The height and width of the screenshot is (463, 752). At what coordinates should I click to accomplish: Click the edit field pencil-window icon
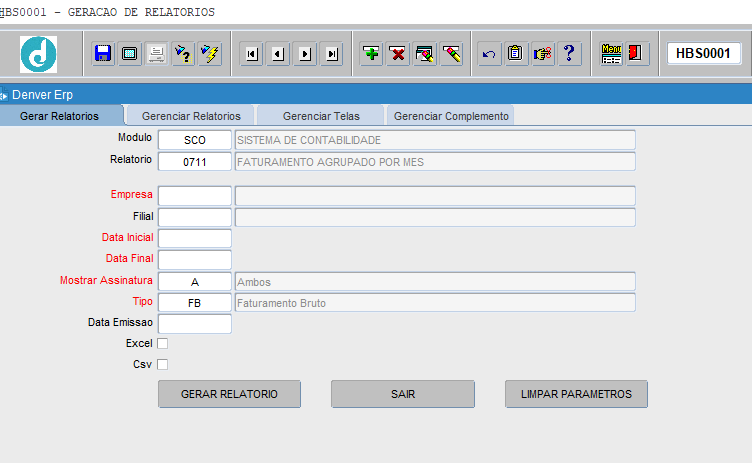click(x=425, y=53)
